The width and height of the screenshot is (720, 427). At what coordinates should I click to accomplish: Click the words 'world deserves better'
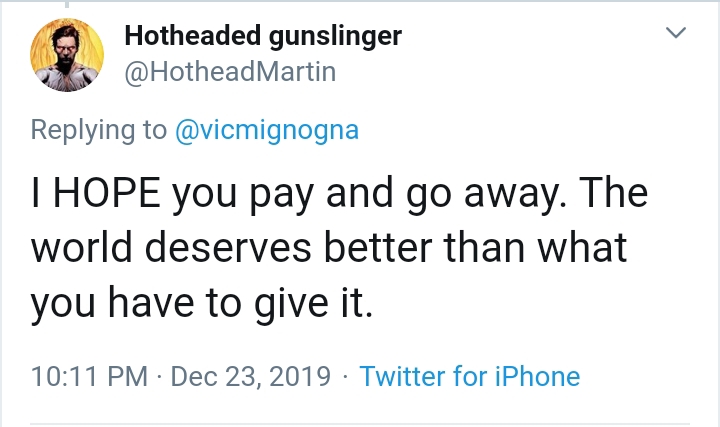point(232,248)
